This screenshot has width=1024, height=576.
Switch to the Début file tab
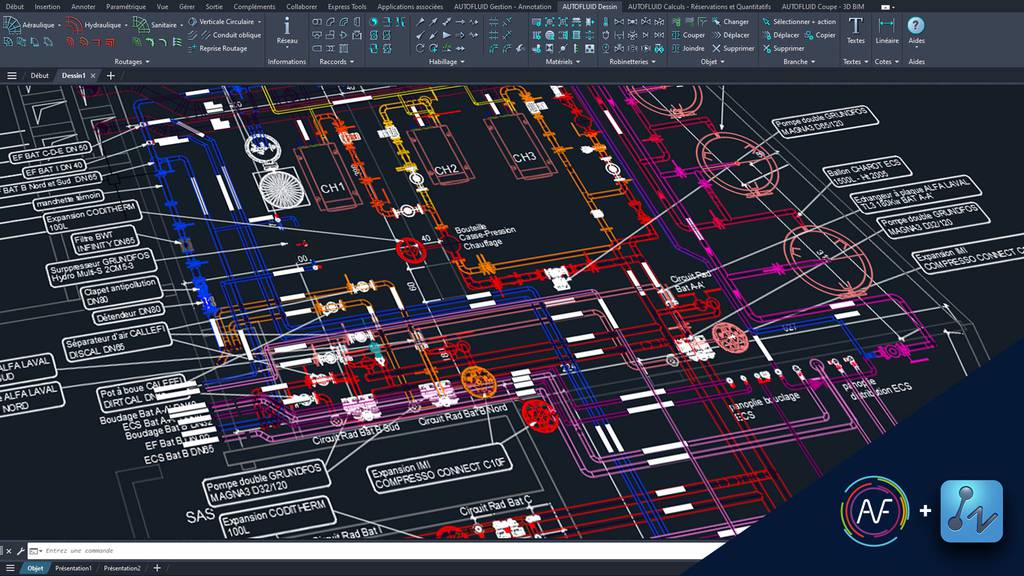click(39, 76)
